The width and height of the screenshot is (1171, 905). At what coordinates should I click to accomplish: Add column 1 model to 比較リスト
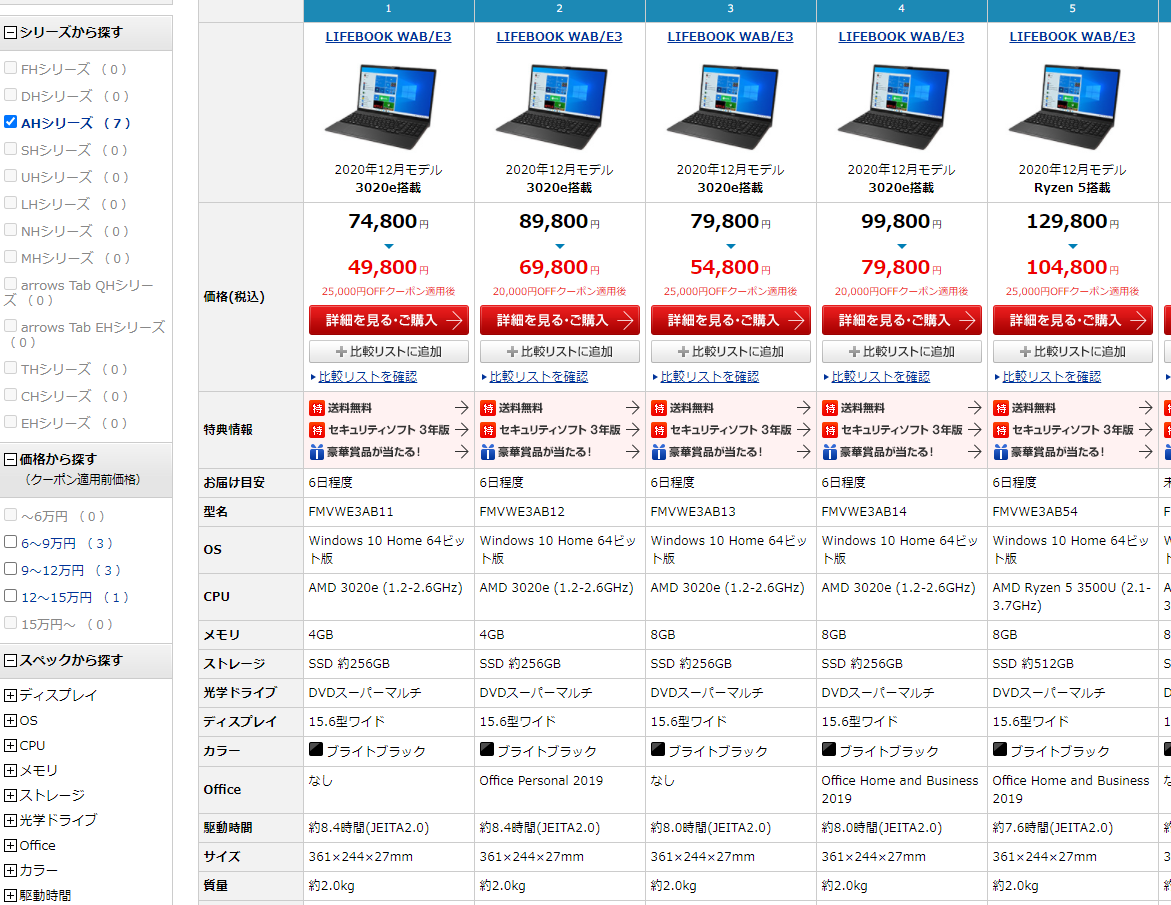389,351
